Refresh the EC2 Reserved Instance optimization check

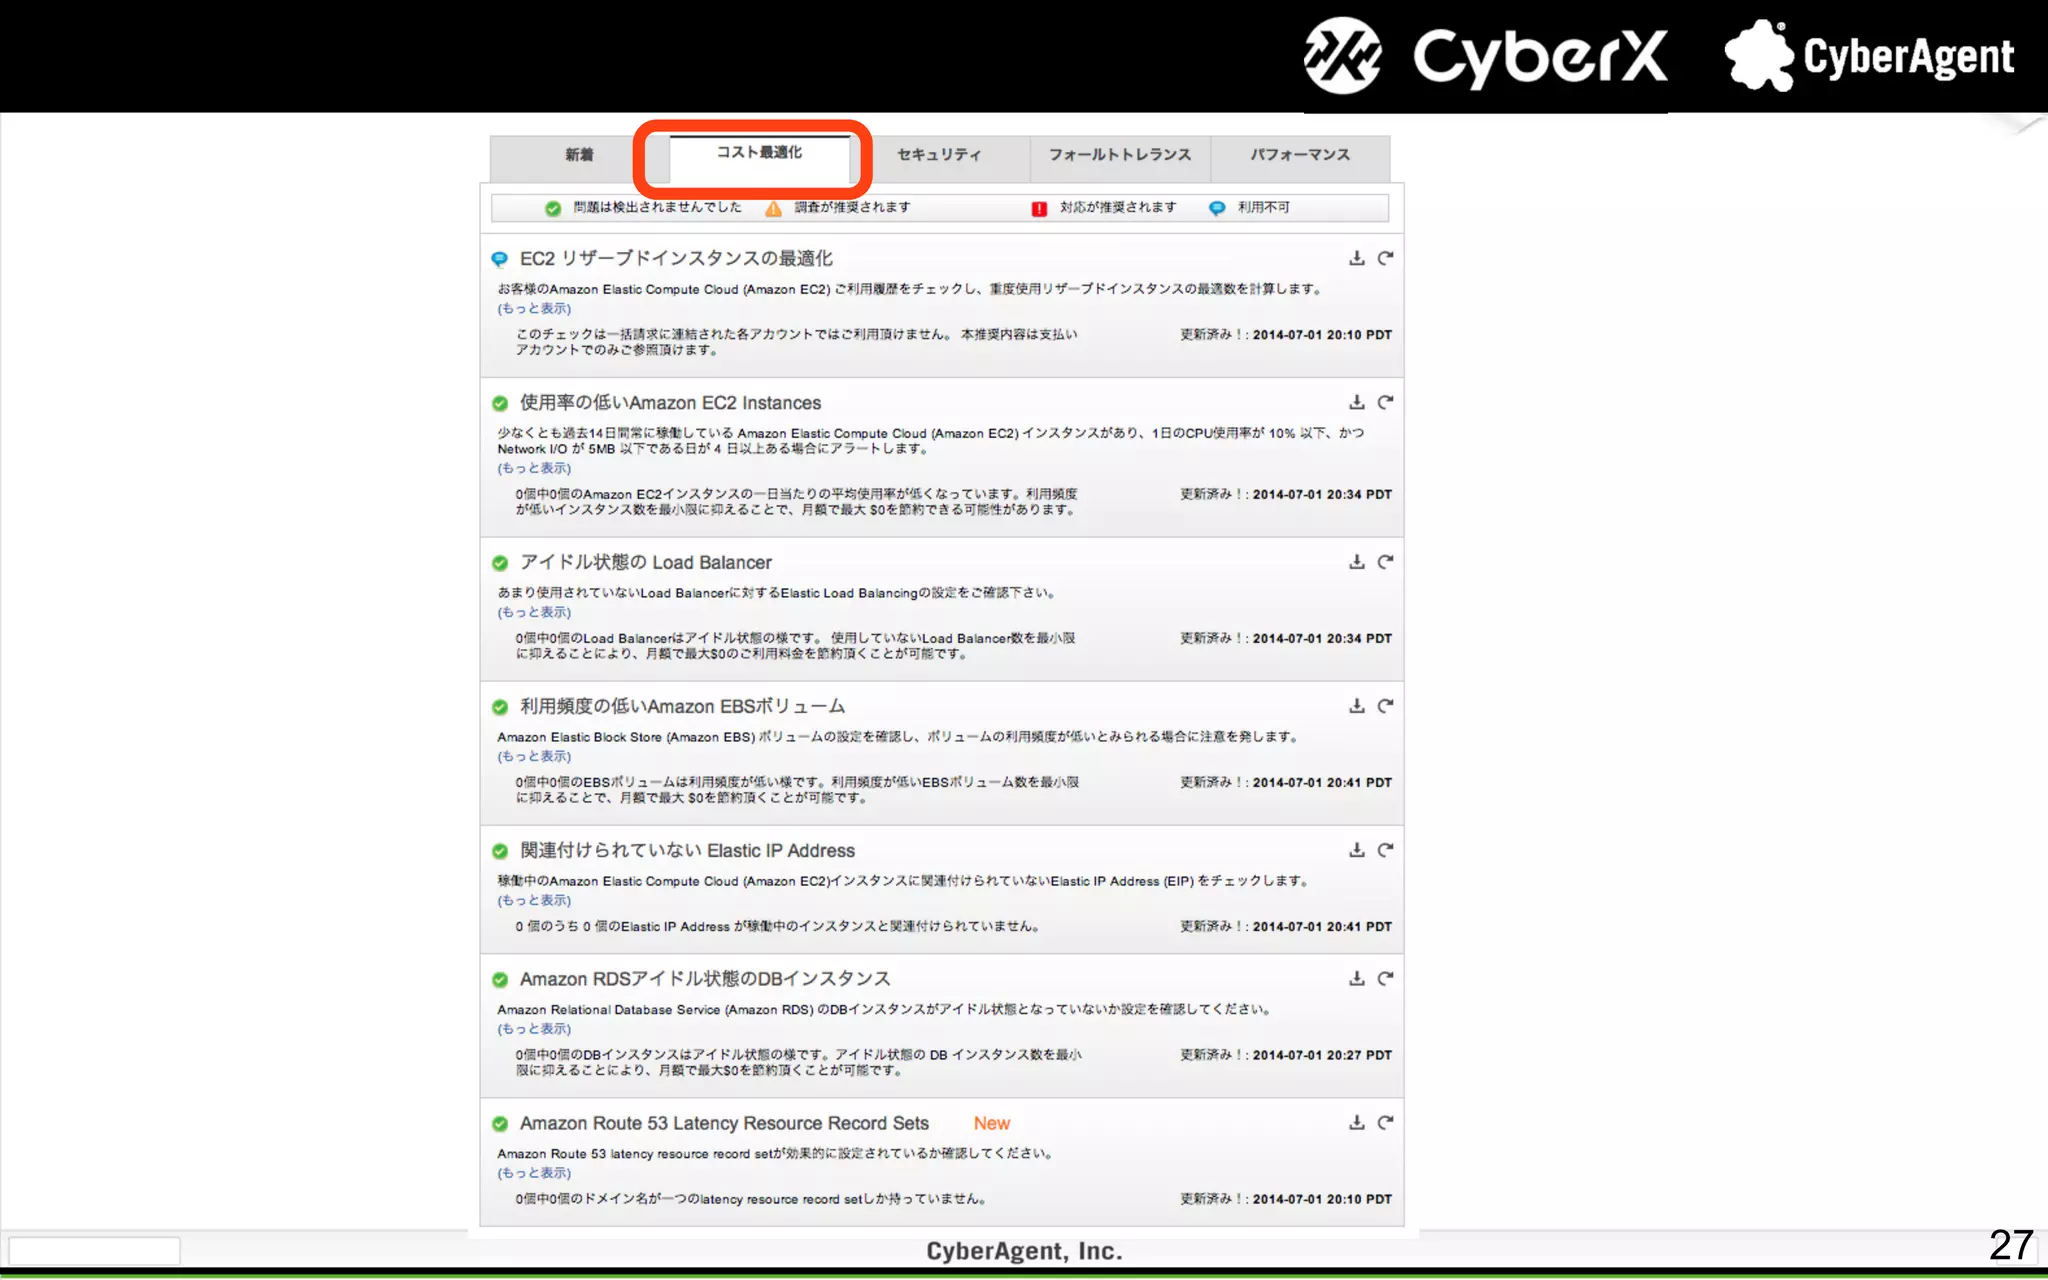pos(1385,258)
